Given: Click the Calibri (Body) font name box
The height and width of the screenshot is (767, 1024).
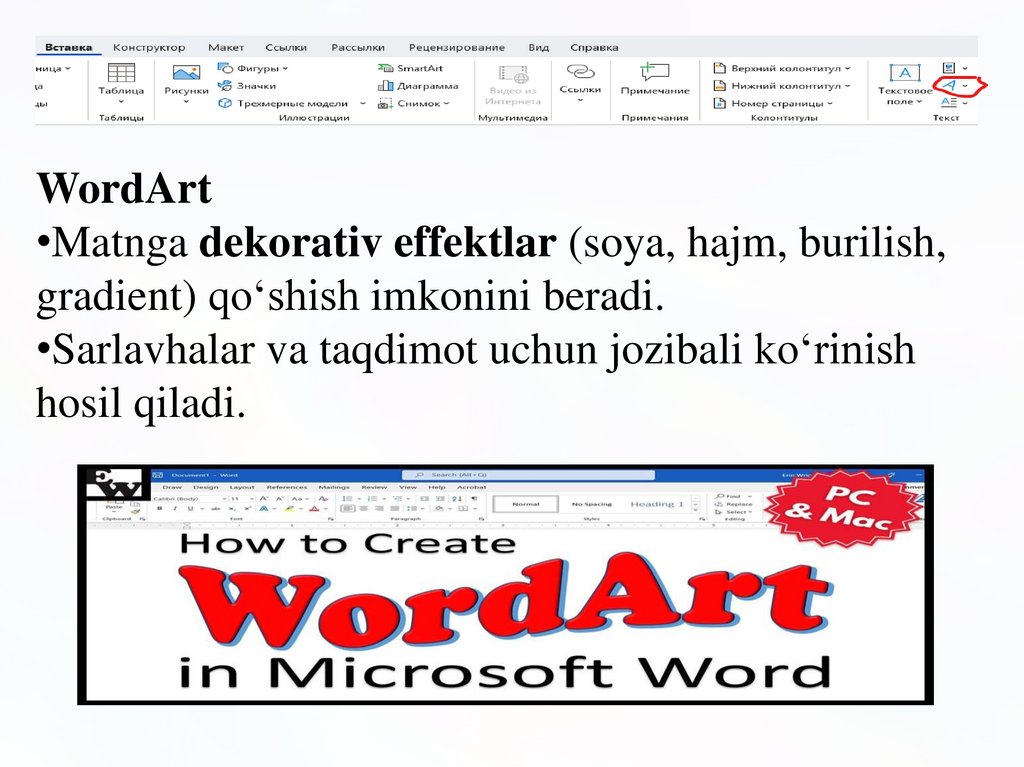Looking at the screenshot, I should [189, 498].
